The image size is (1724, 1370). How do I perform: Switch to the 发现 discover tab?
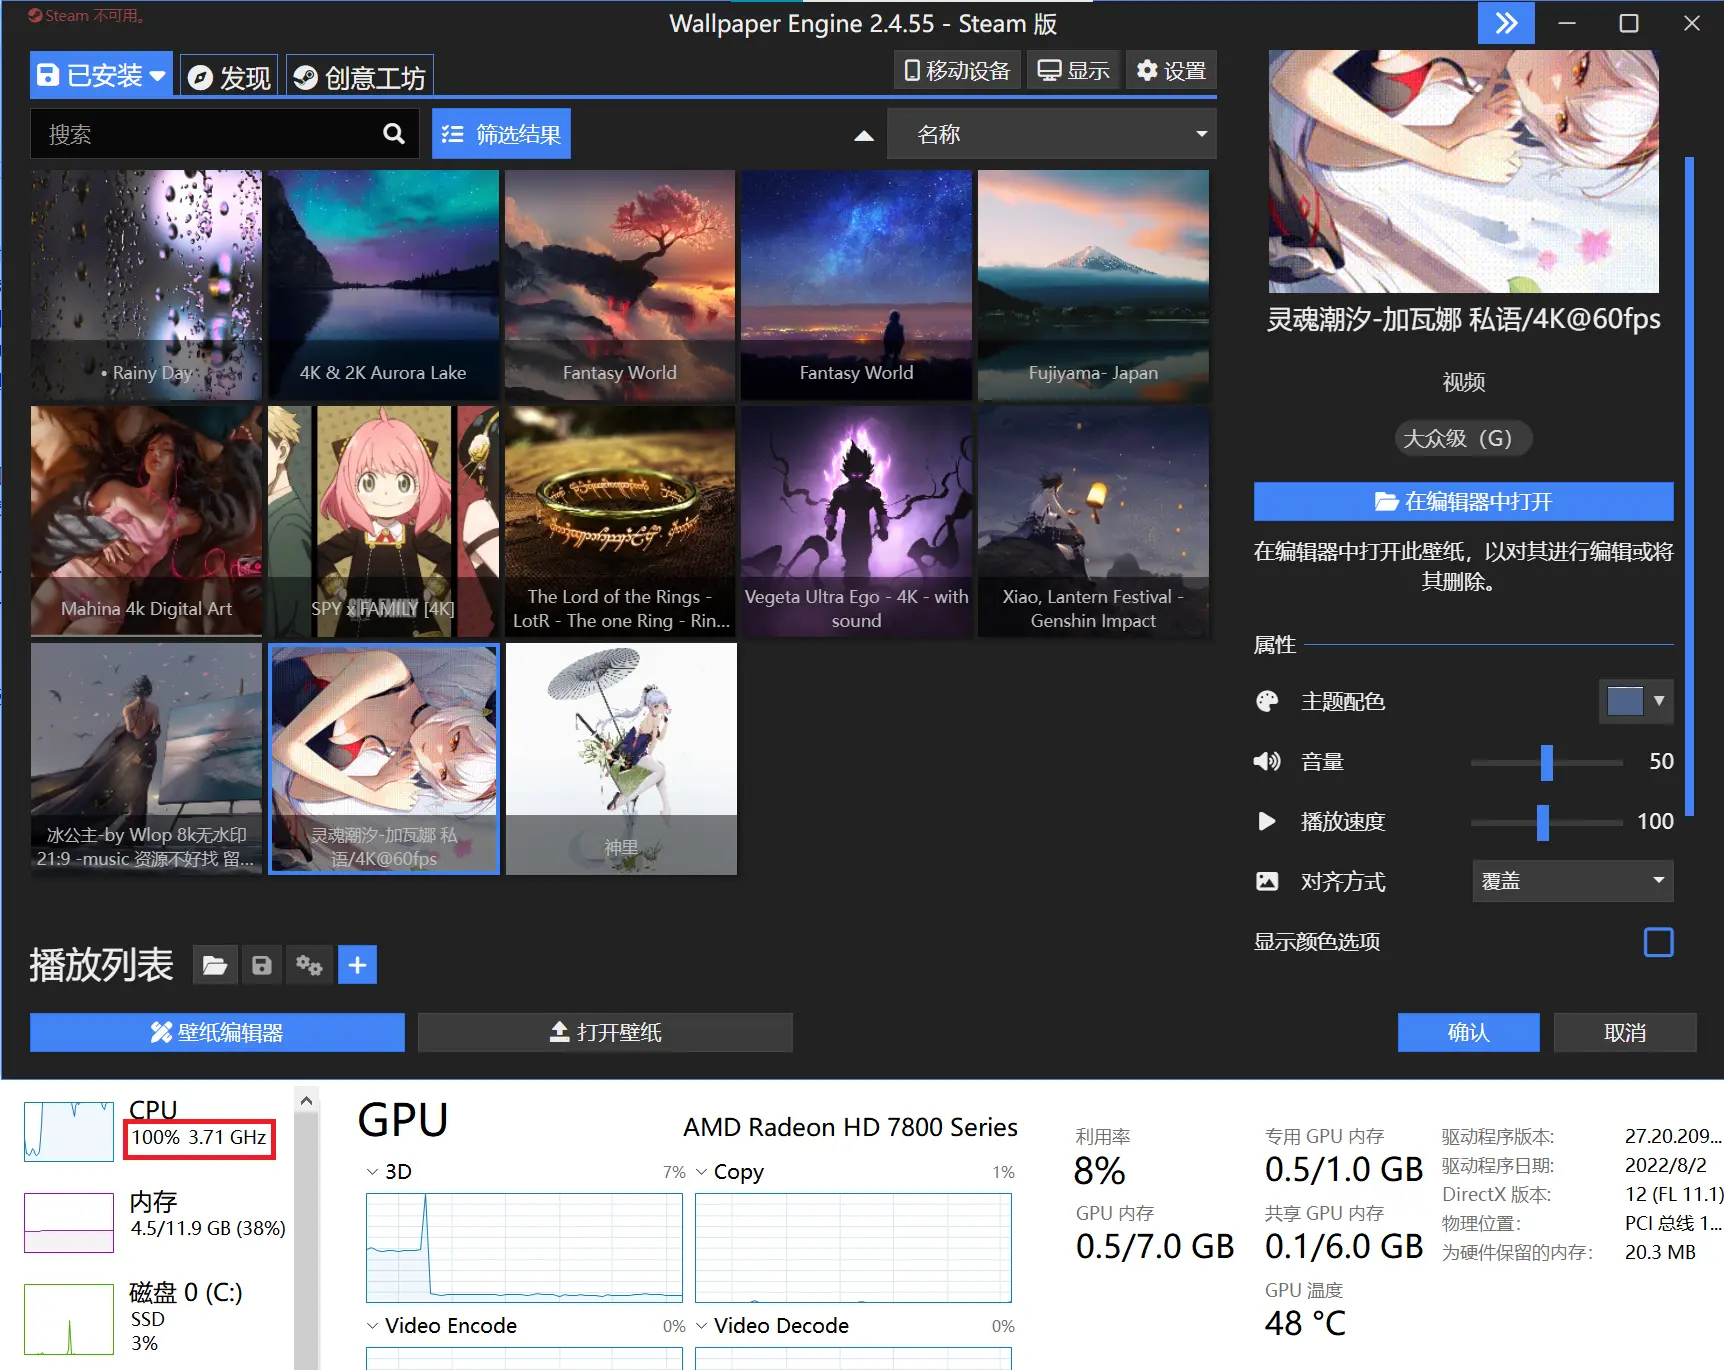click(x=231, y=76)
